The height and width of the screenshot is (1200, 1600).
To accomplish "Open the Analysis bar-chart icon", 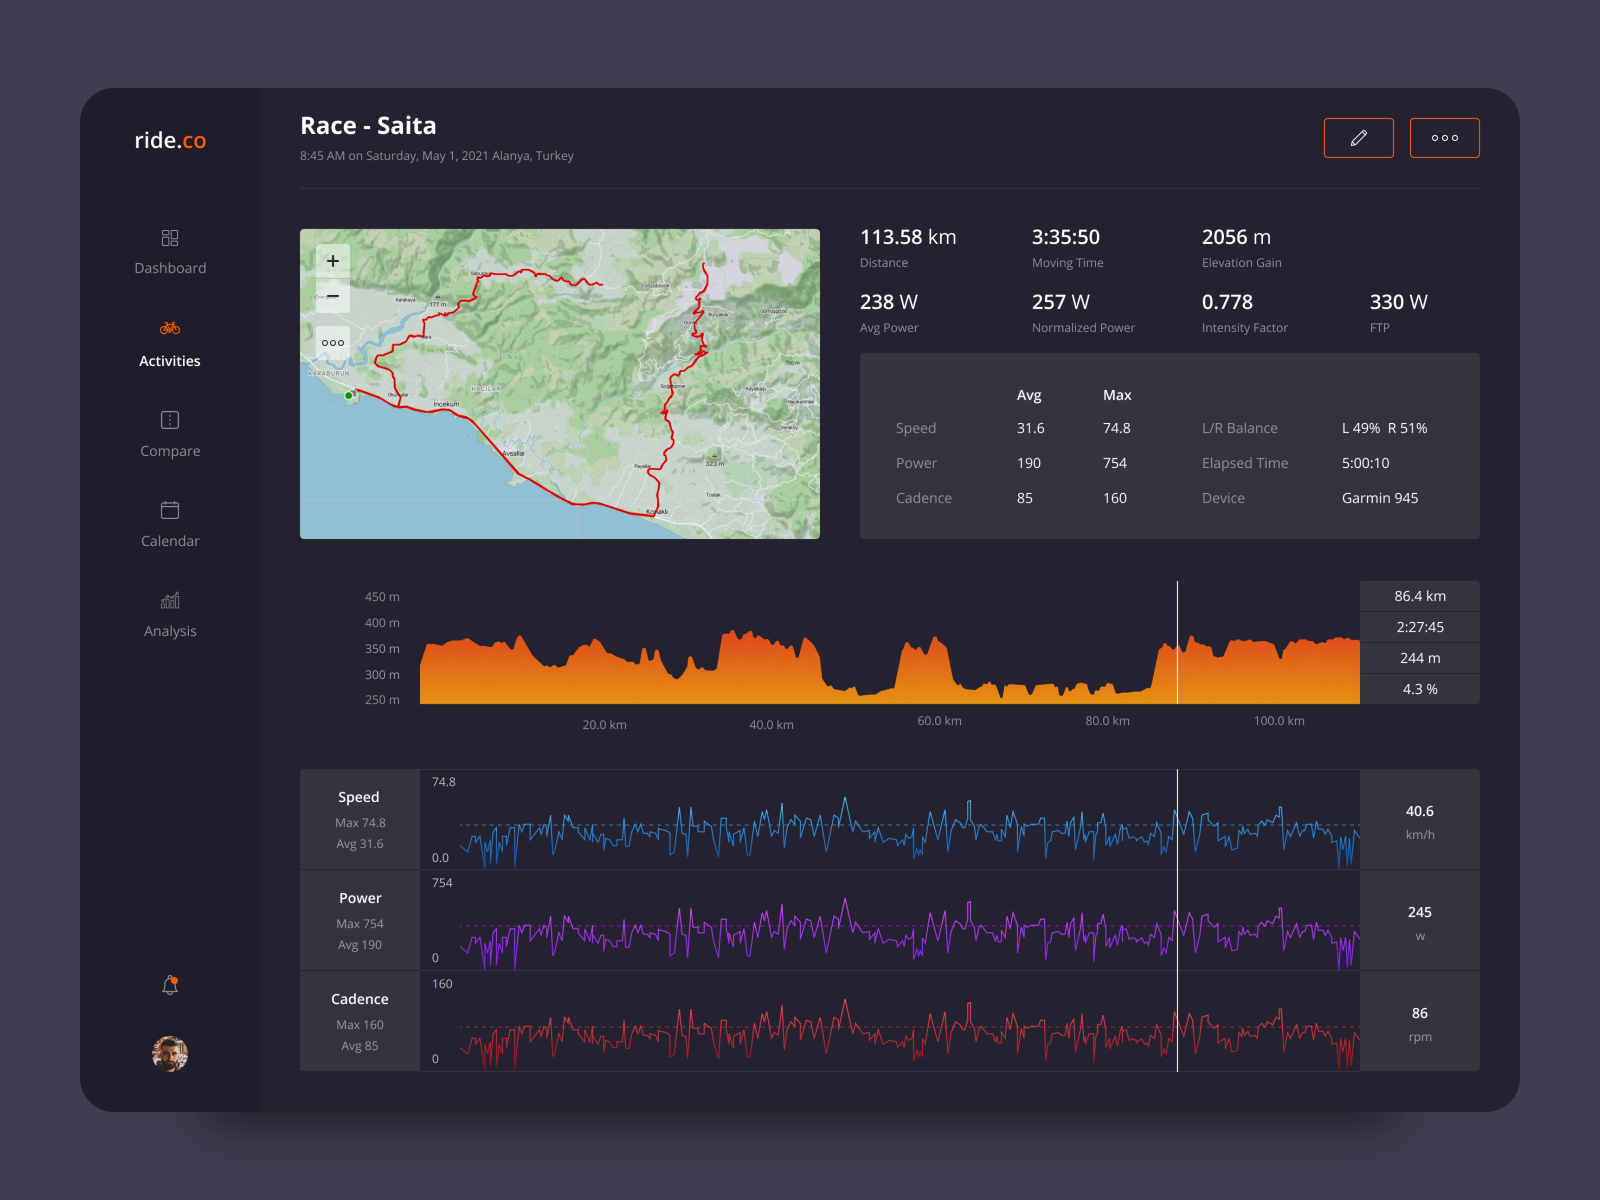I will 169,600.
